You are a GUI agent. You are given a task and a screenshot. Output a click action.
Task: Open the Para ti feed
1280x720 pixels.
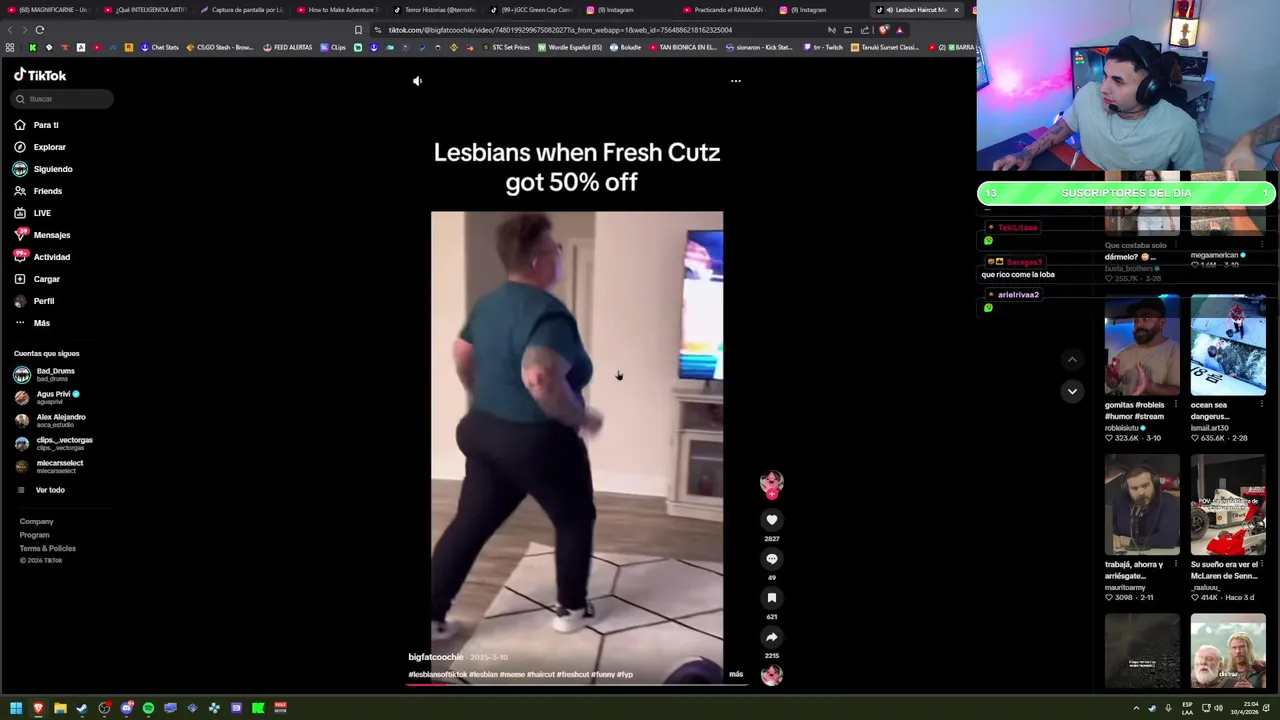(37, 125)
